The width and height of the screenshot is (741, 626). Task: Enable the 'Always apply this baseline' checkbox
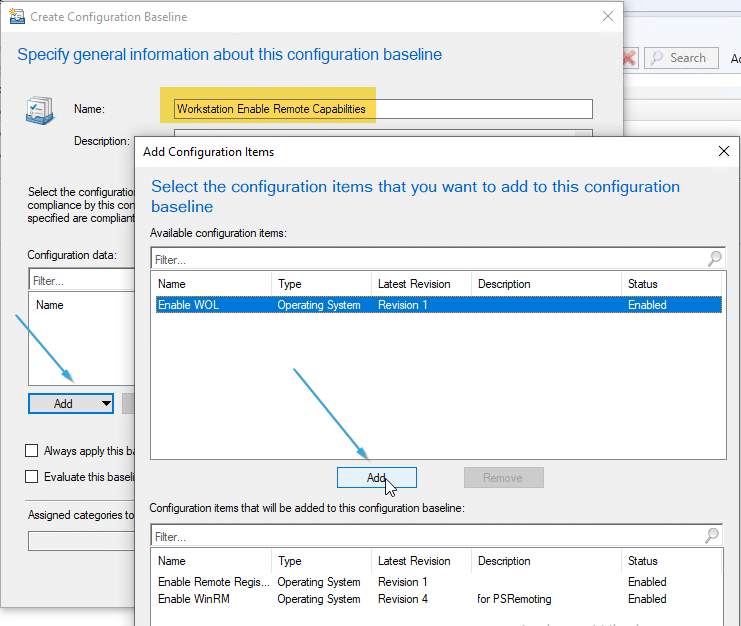tap(33, 451)
